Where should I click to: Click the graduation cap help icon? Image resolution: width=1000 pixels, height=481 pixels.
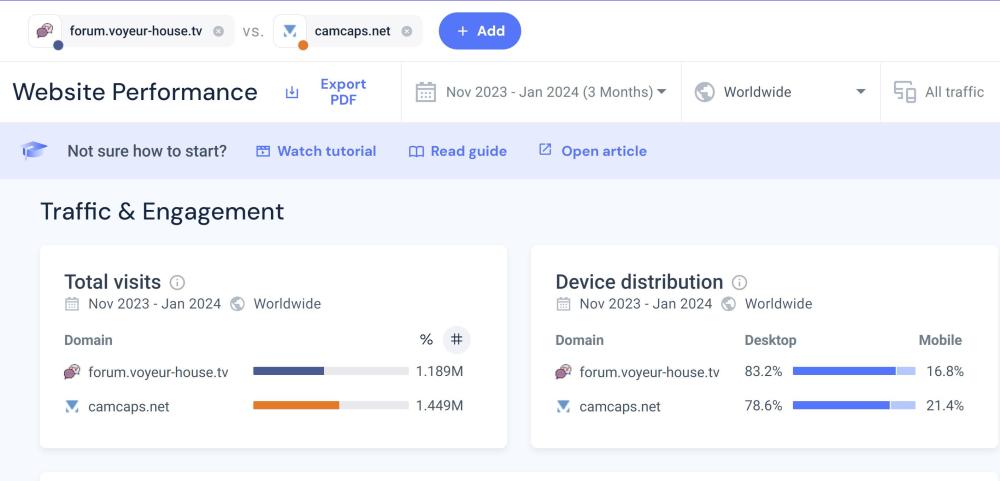pyautogui.click(x=35, y=151)
